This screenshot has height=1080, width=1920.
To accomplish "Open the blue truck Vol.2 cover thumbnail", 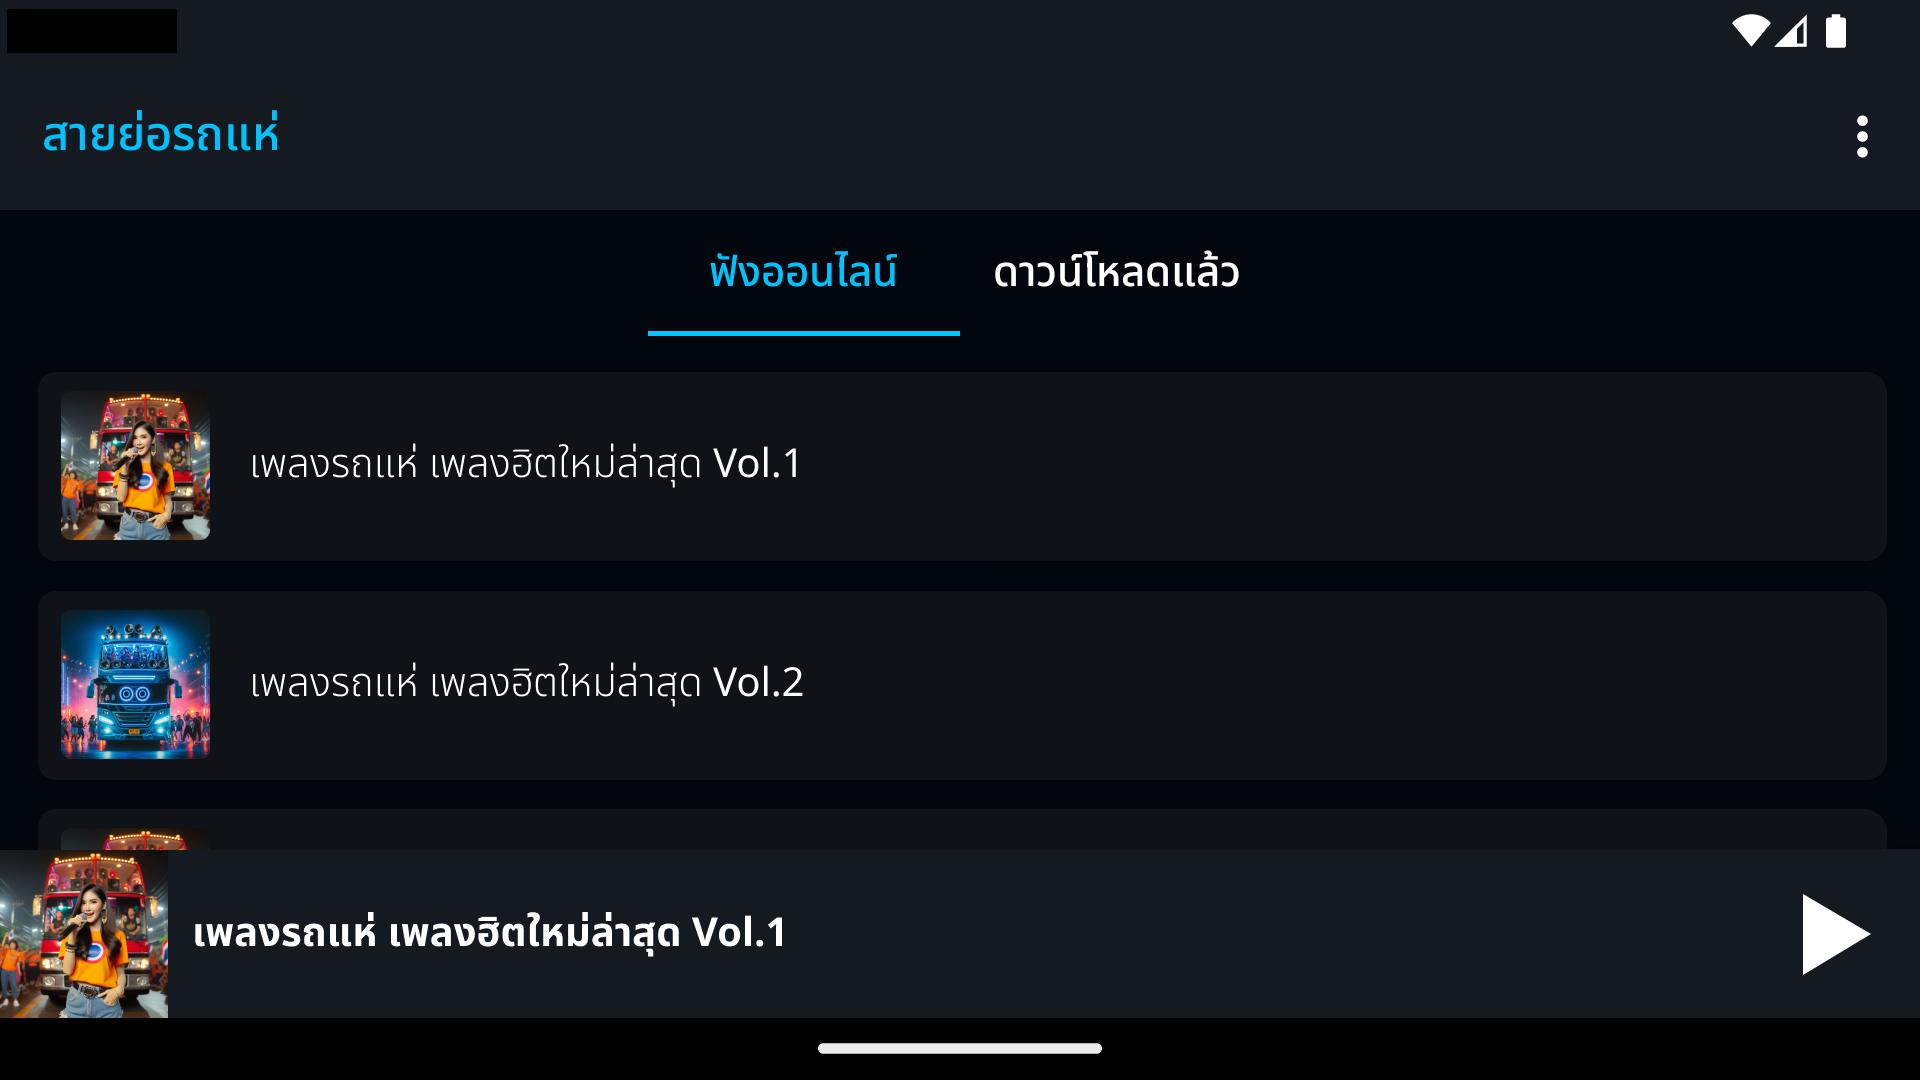I will [135, 684].
